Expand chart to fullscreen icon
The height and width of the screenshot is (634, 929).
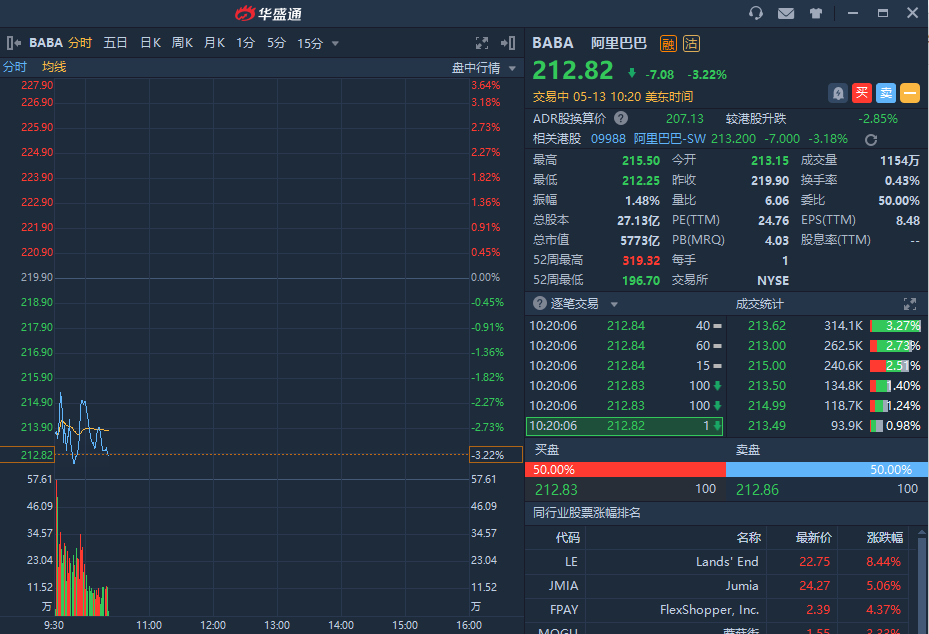coord(482,43)
